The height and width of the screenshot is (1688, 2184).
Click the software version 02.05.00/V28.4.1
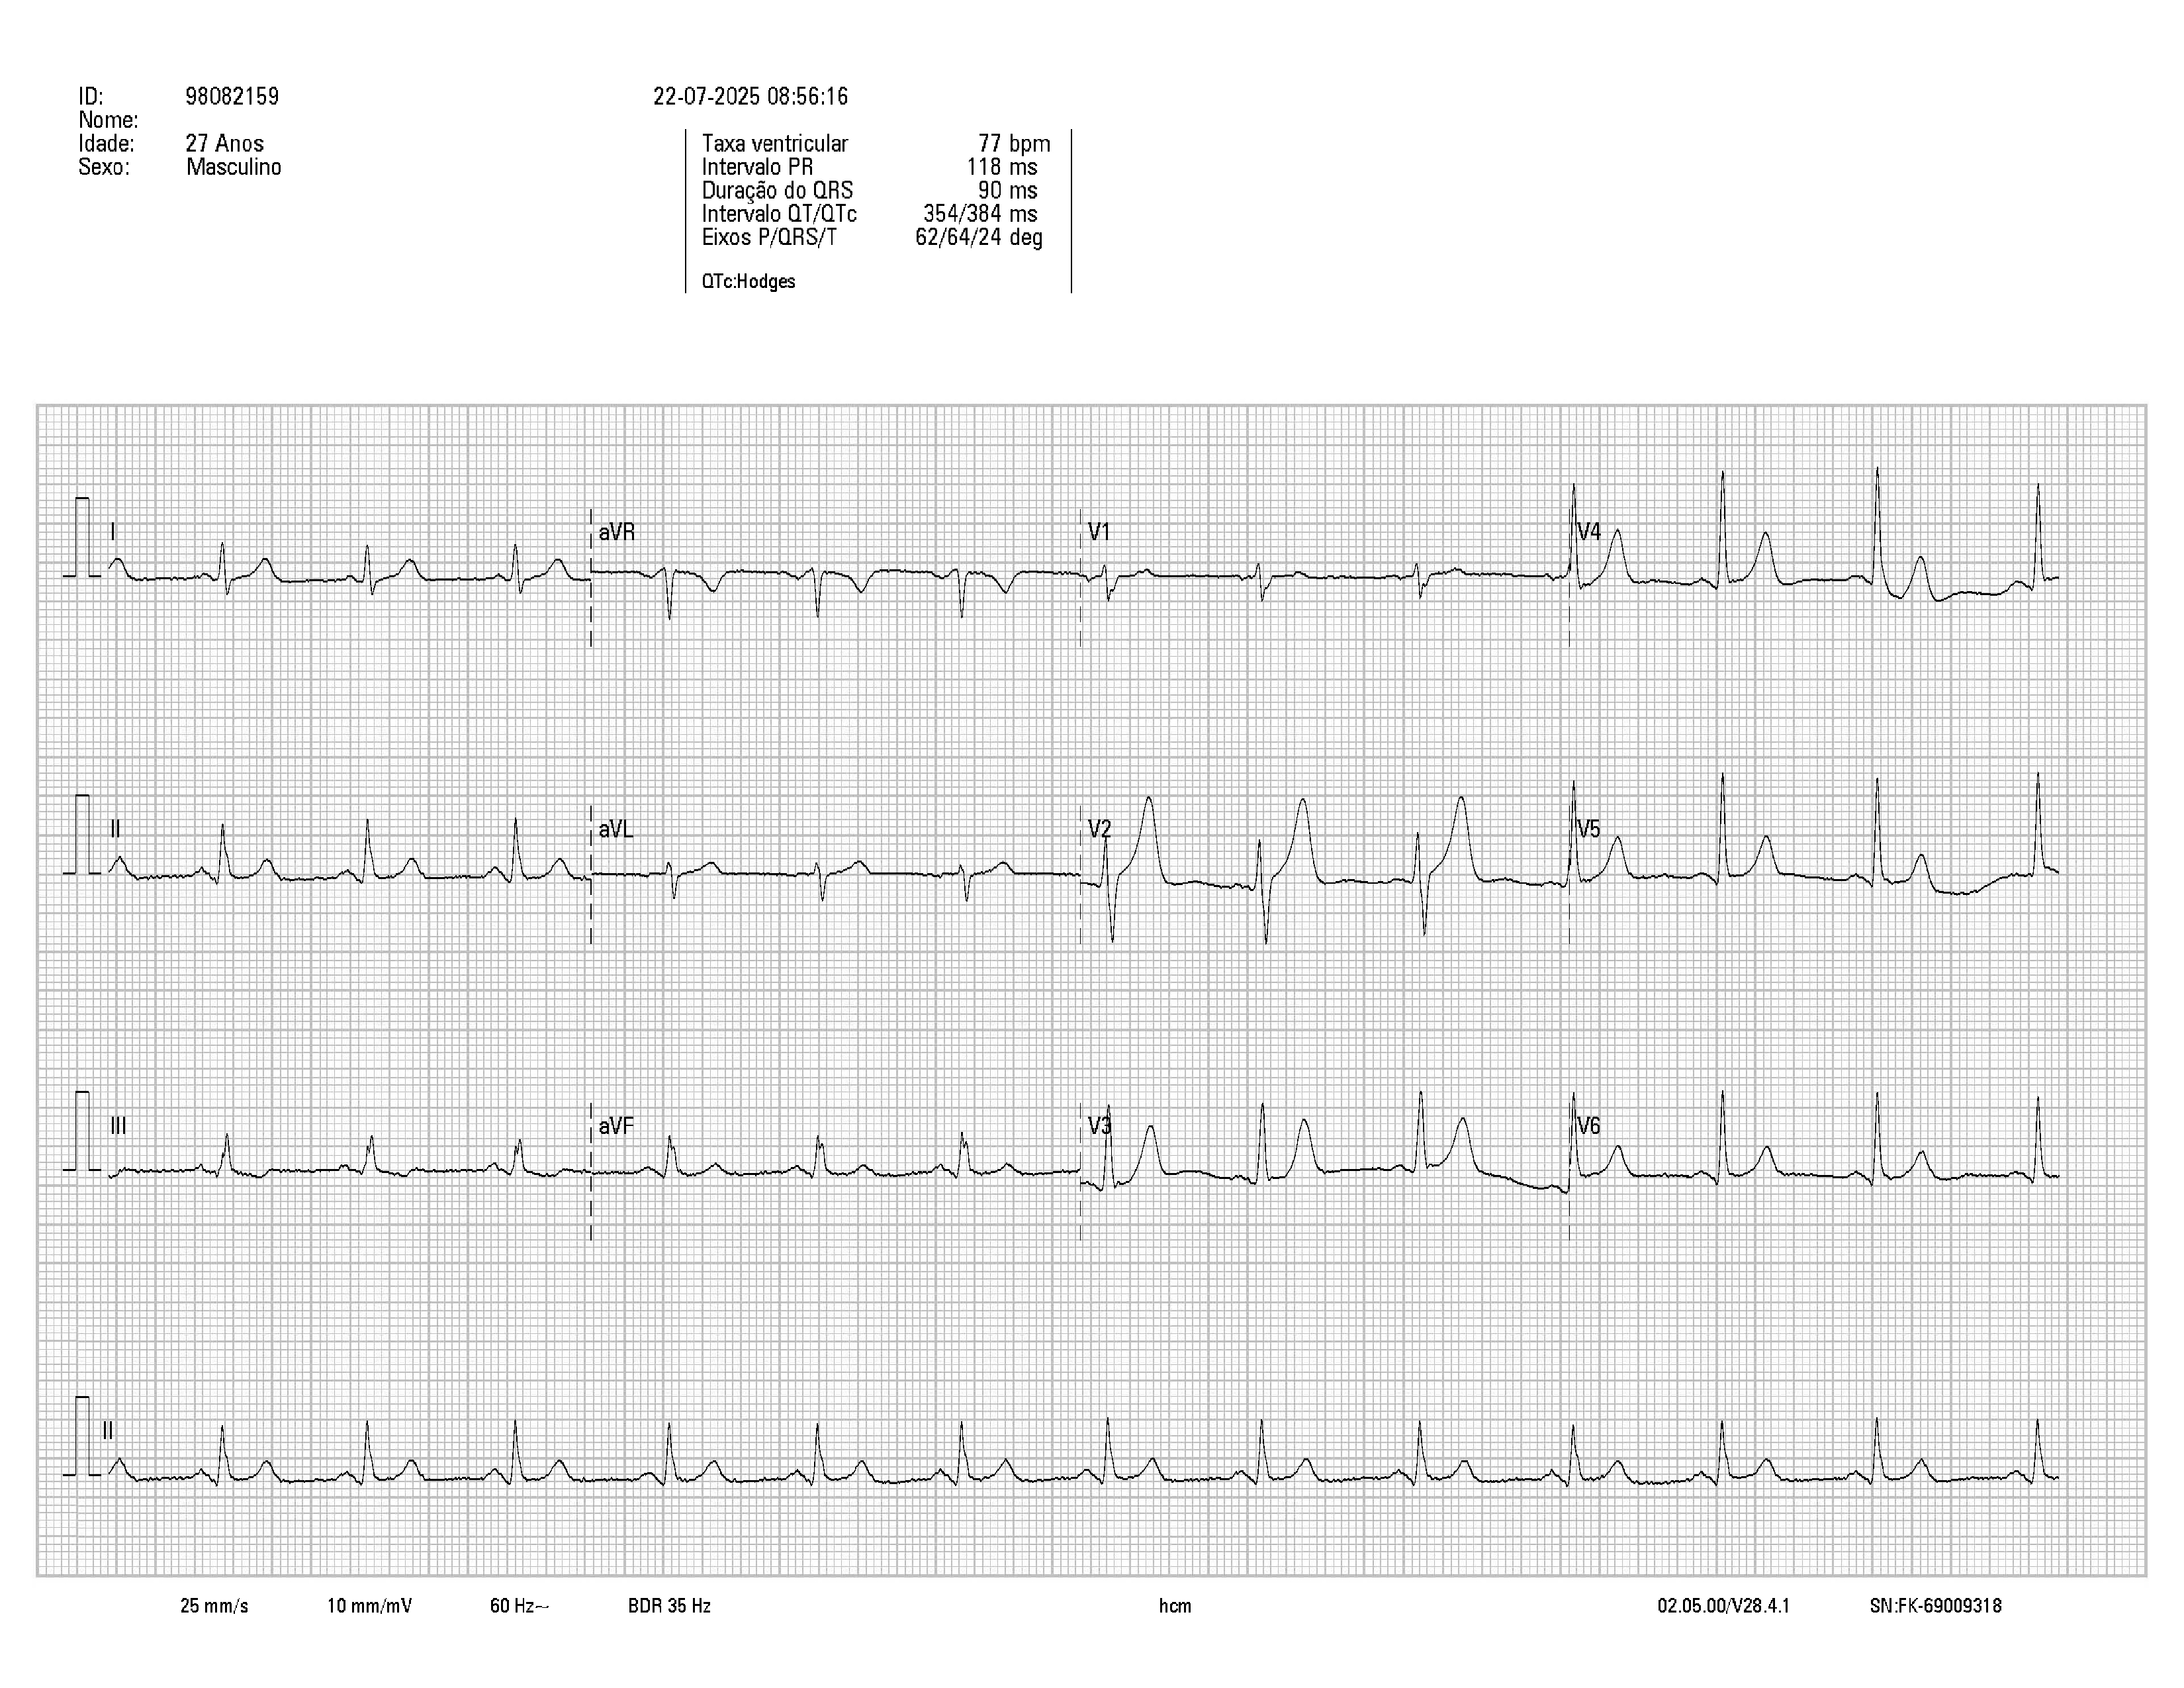(1724, 1607)
